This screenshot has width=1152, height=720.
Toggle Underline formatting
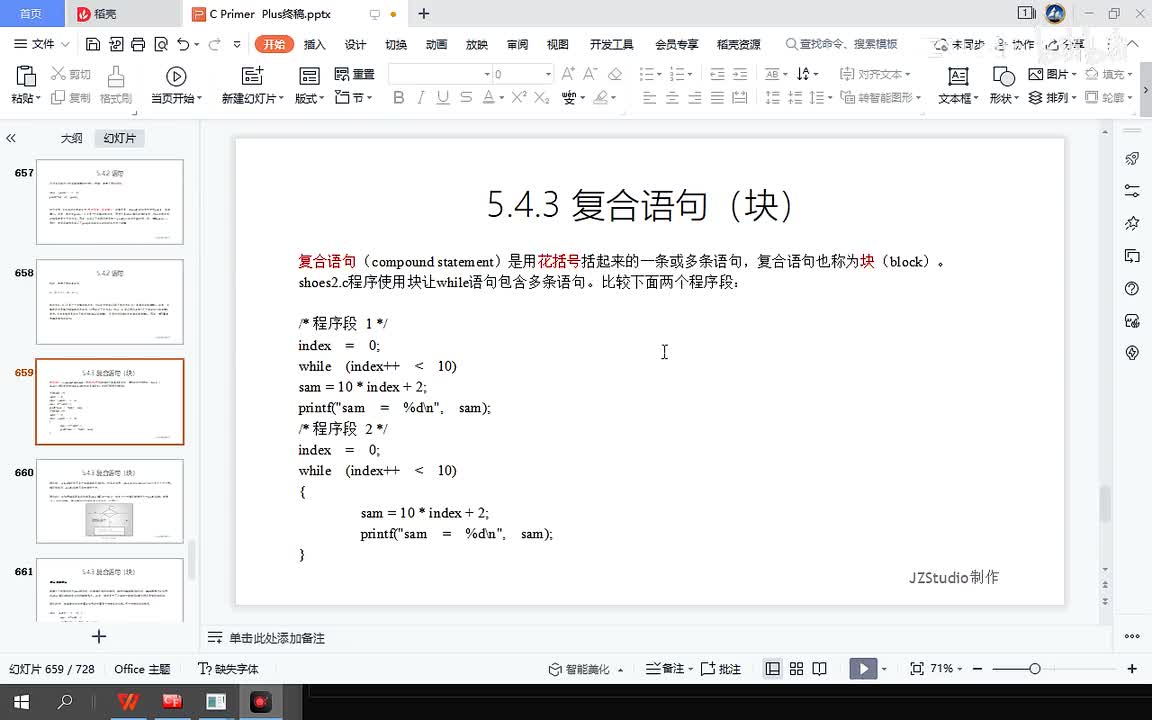point(442,98)
